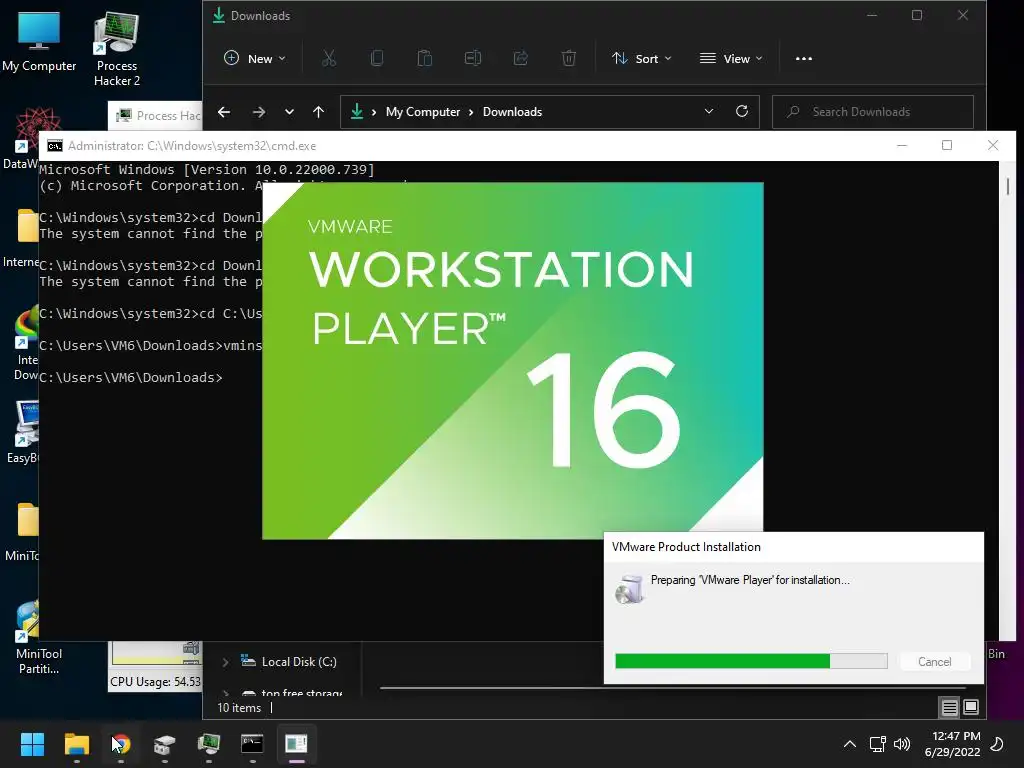Cancel the VMware Product Installation
The height and width of the screenshot is (768, 1024).
(935, 662)
